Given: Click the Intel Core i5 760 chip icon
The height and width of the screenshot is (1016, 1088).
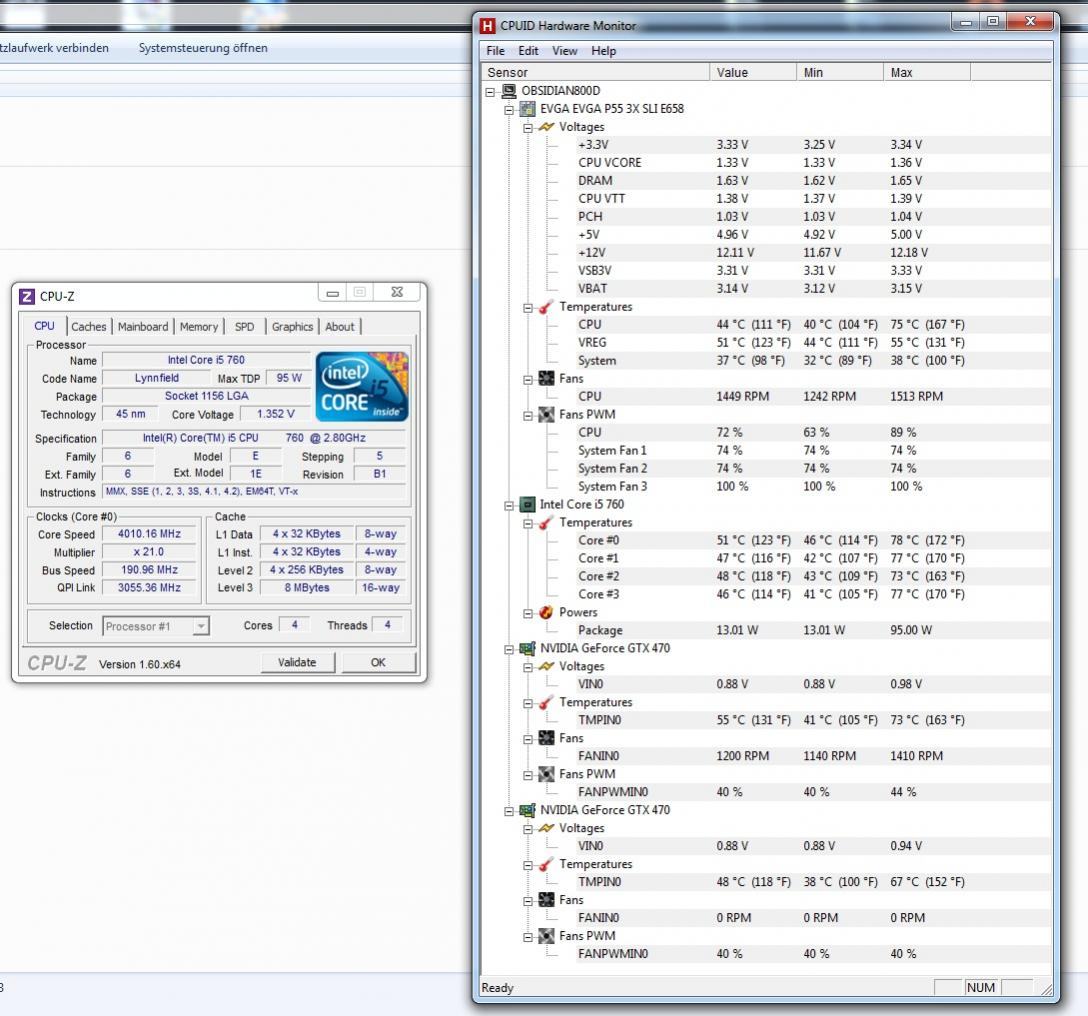Looking at the screenshot, I should tap(528, 505).
